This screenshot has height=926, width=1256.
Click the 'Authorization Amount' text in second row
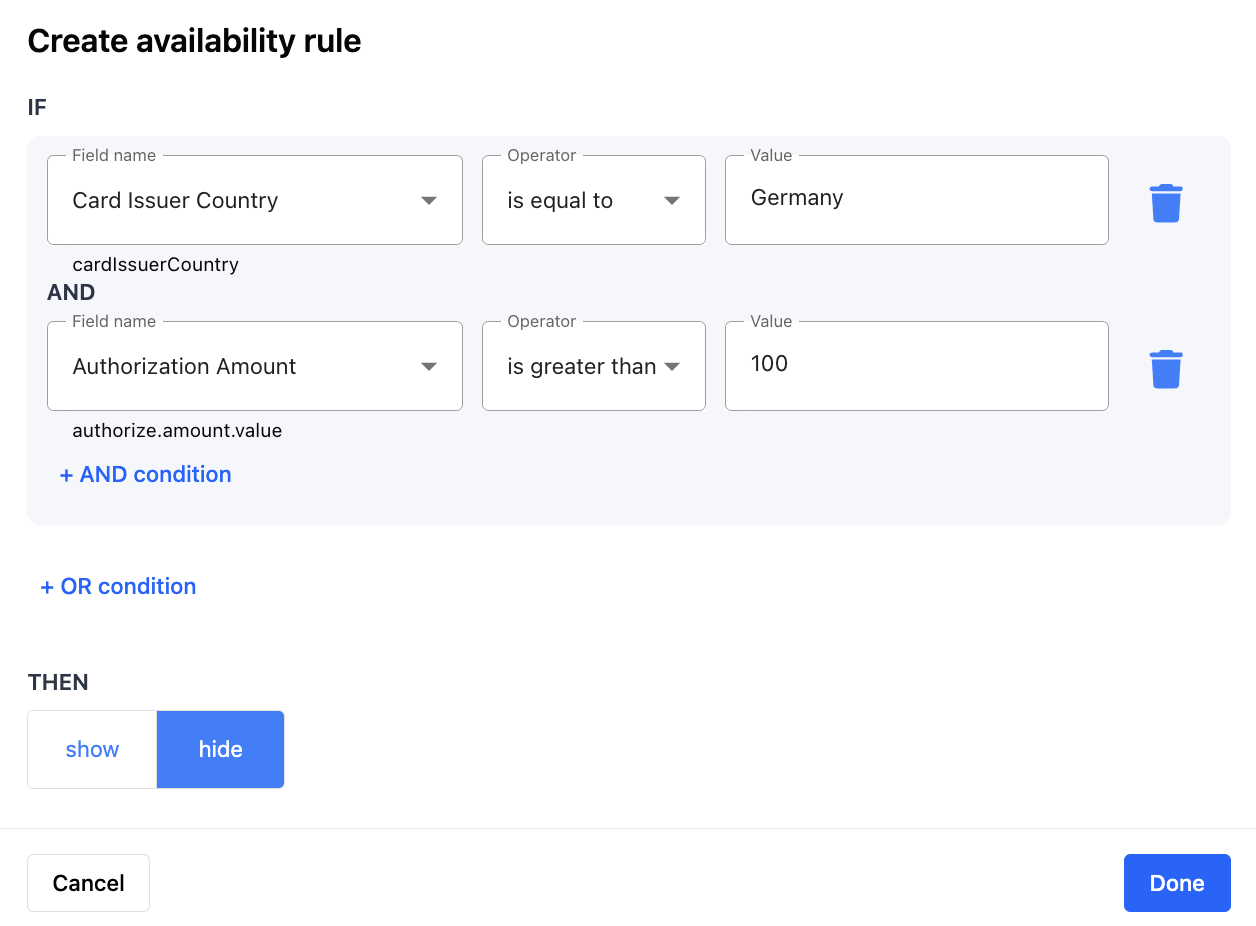tap(184, 367)
